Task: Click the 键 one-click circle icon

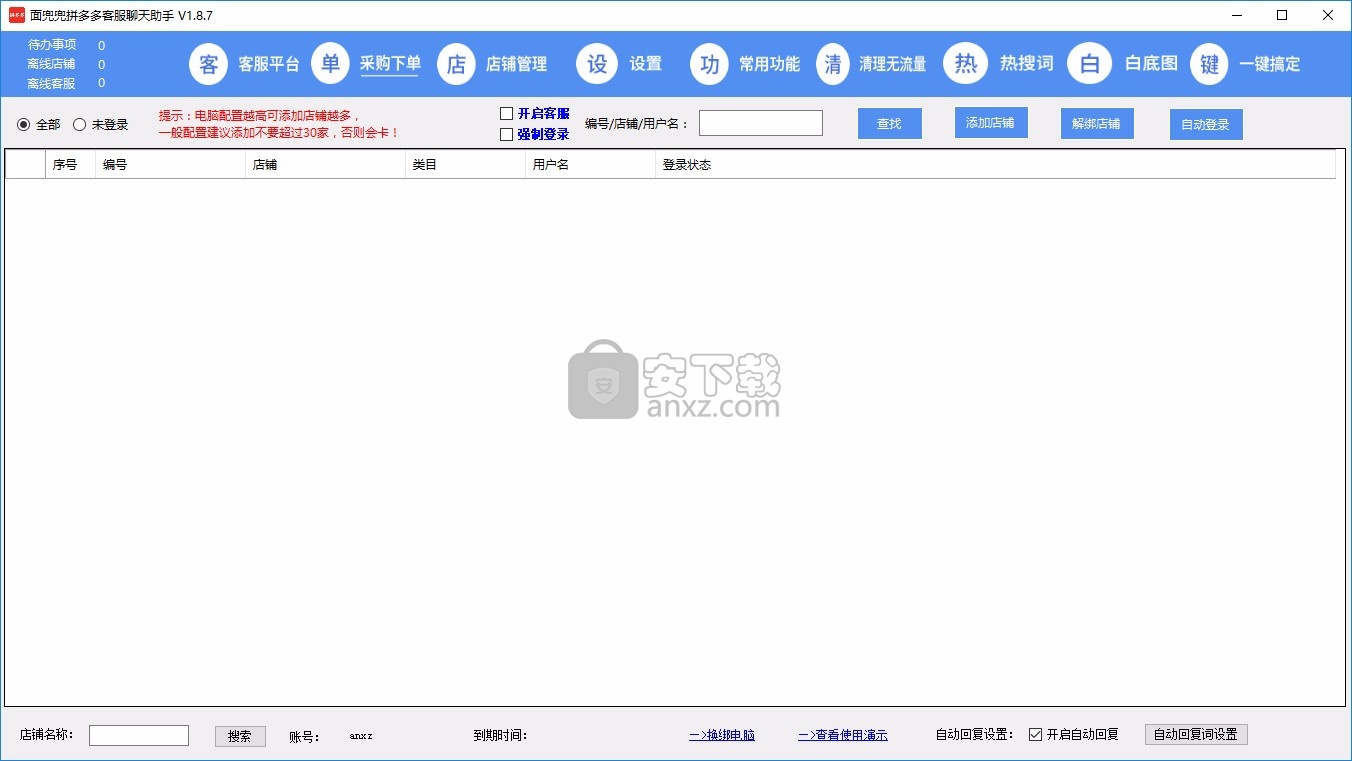Action: point(1209,64)
